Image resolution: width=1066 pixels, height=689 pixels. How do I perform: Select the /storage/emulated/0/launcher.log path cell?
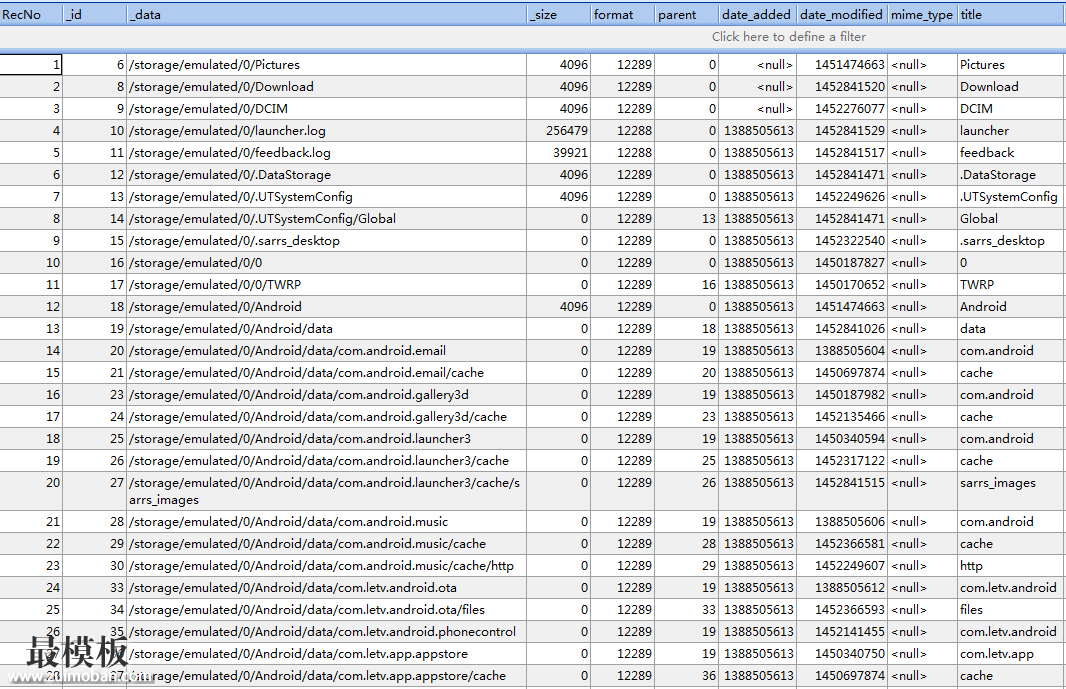coord(327,131)
